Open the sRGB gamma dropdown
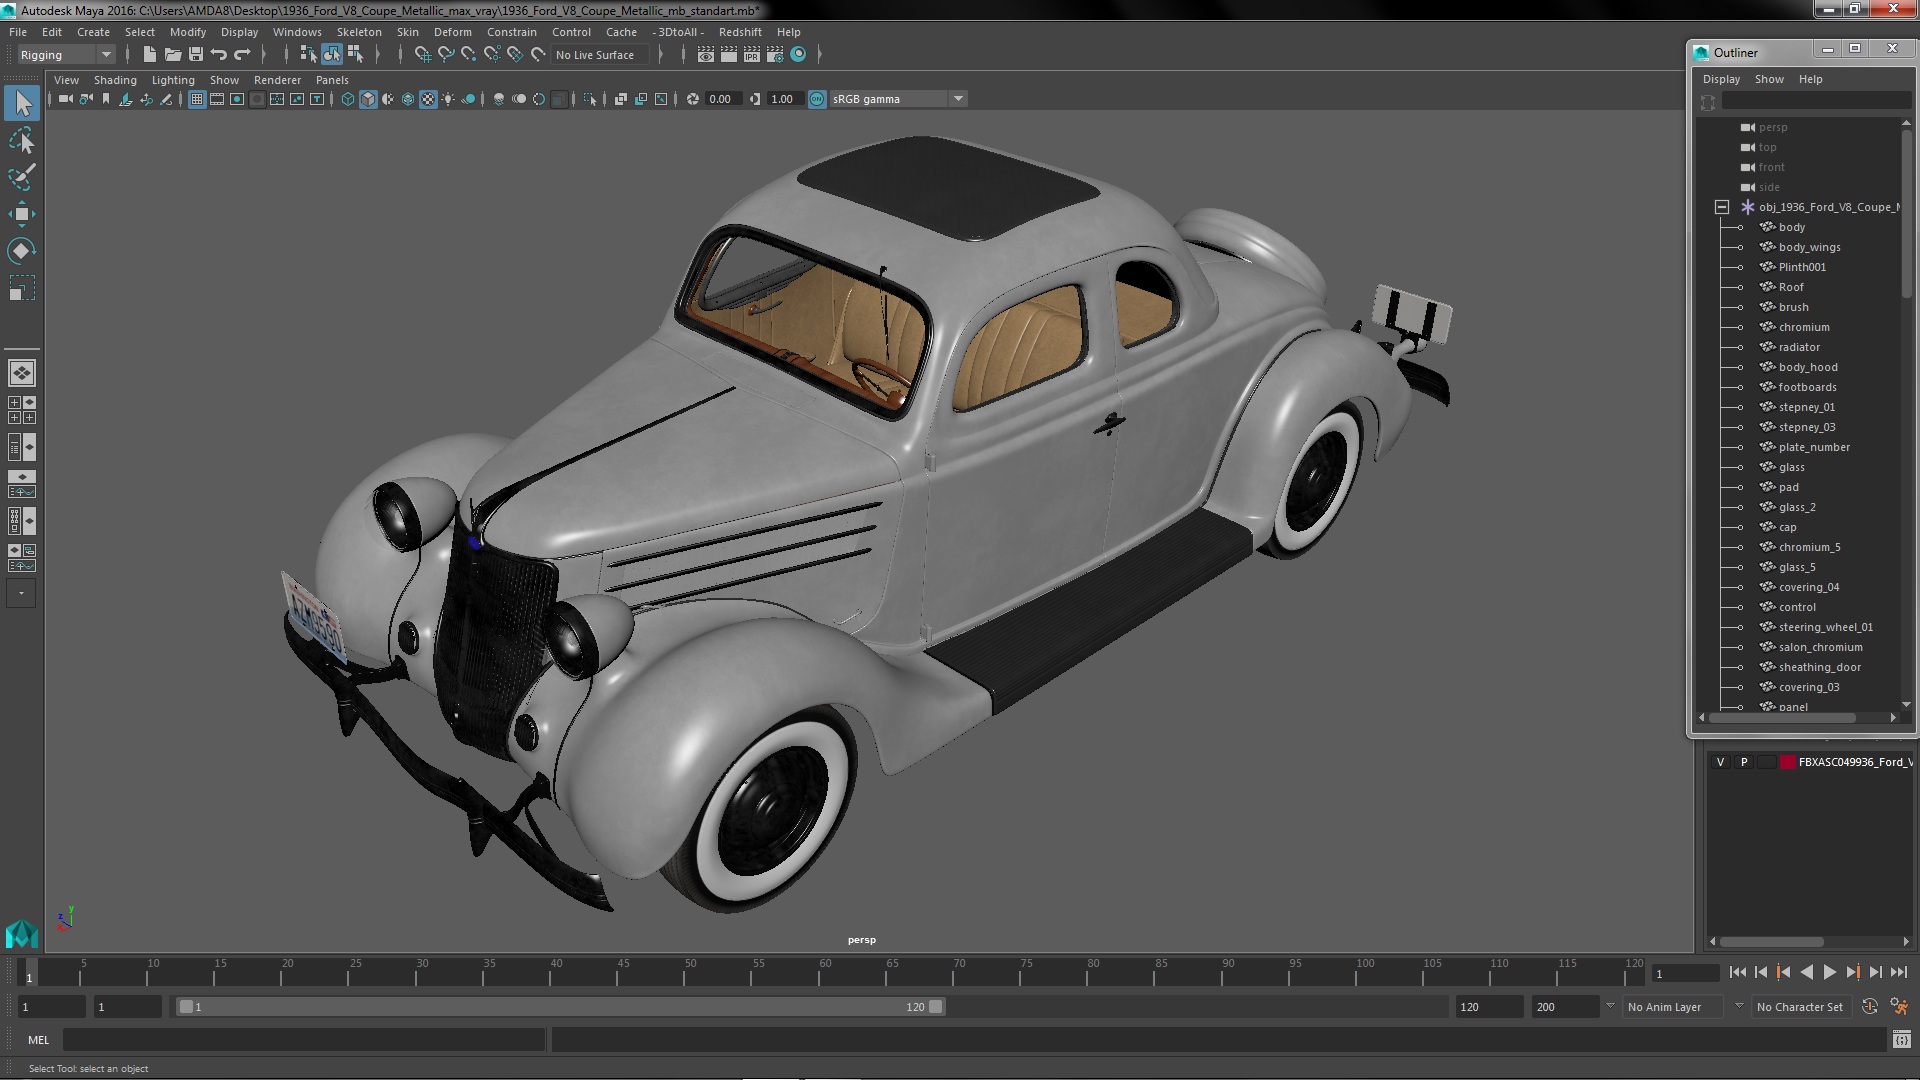The image size is (1920, 1080). coord(958,99)
